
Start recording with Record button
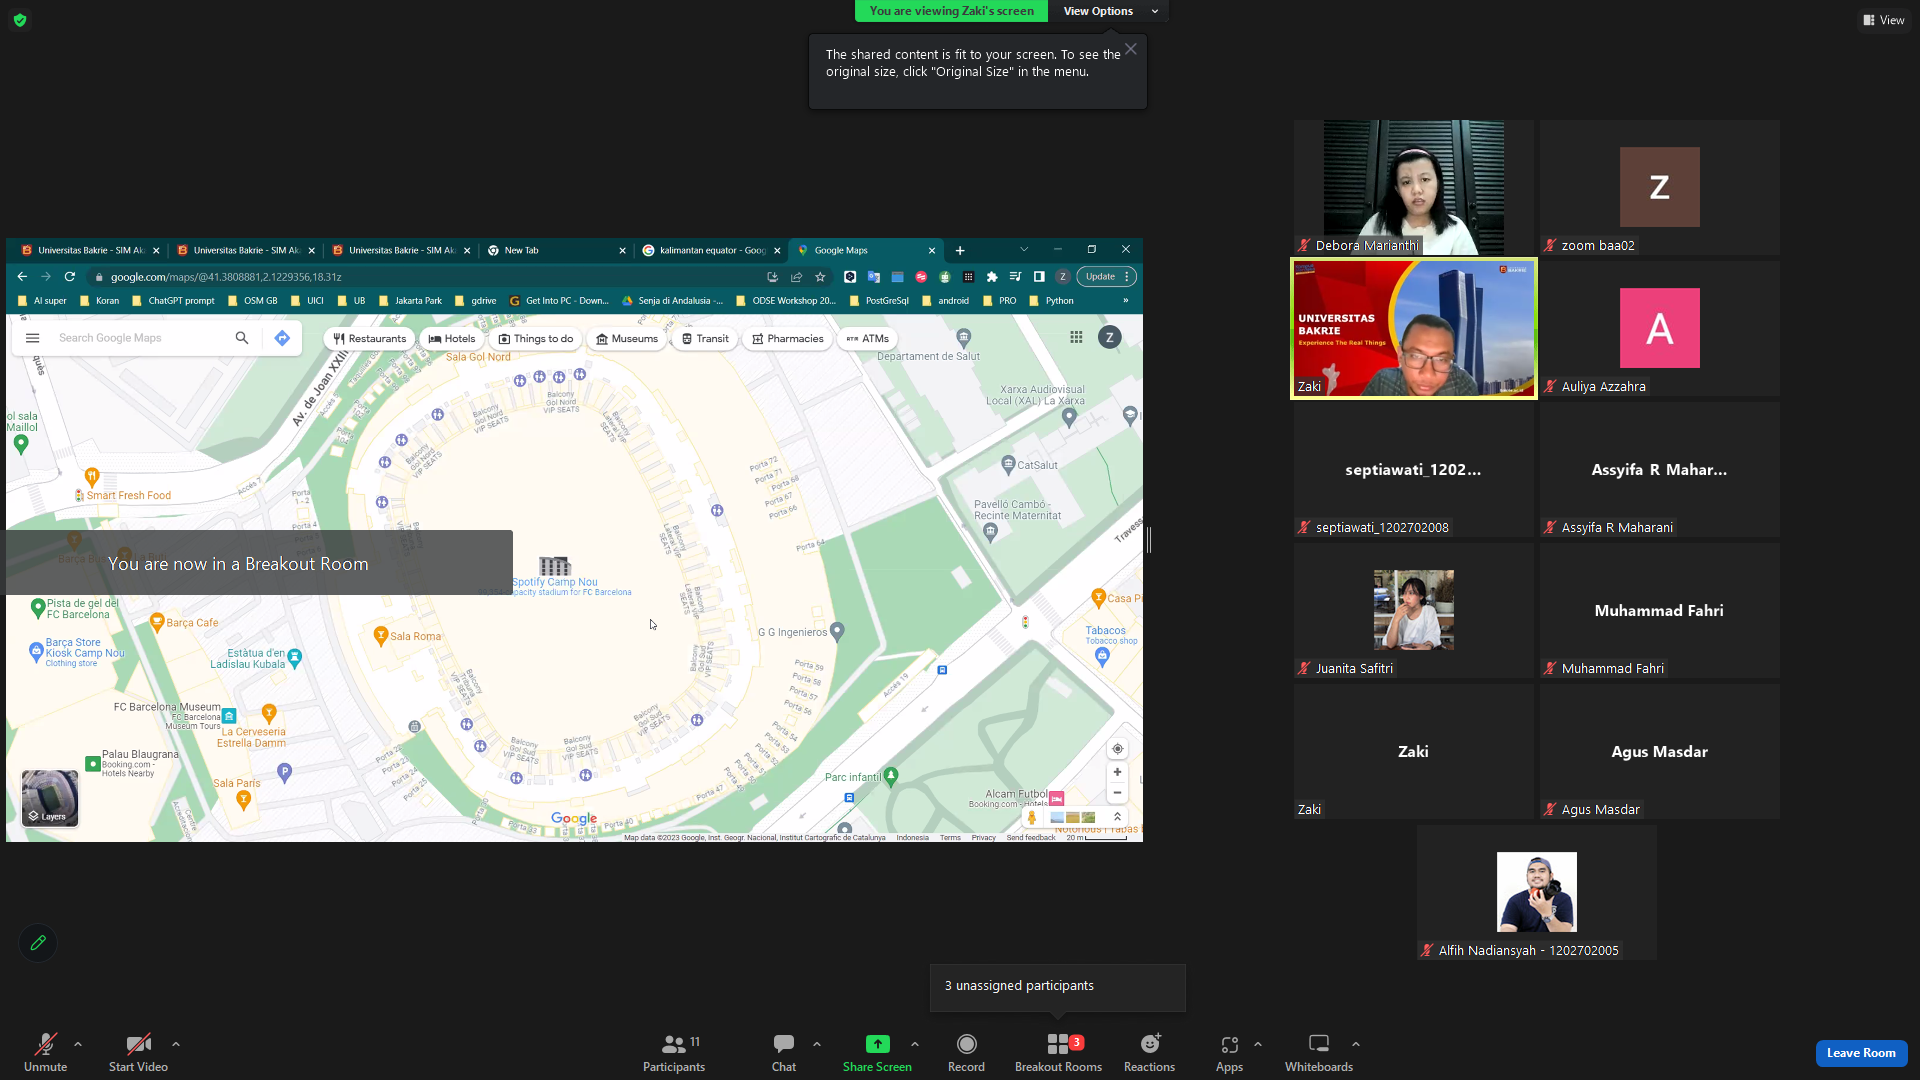[966, 1052]
